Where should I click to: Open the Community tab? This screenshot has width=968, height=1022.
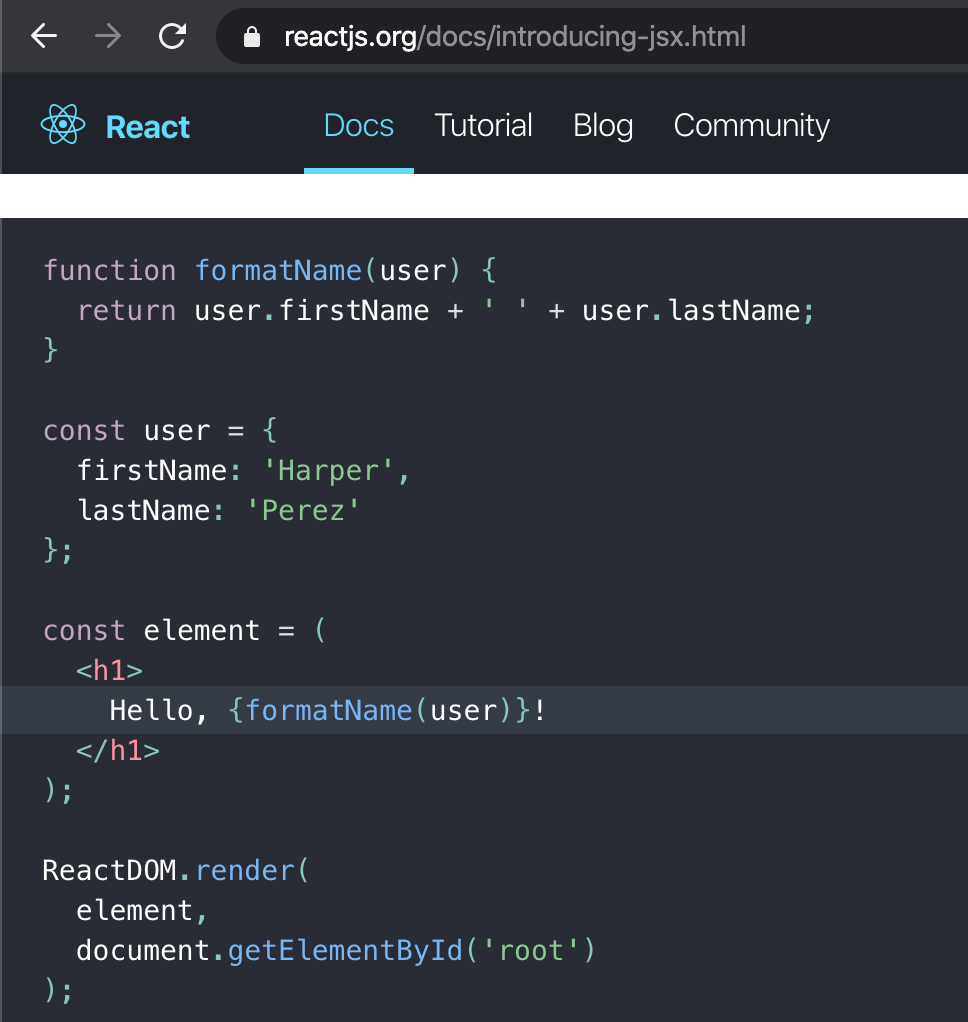(x=751, y=126)
